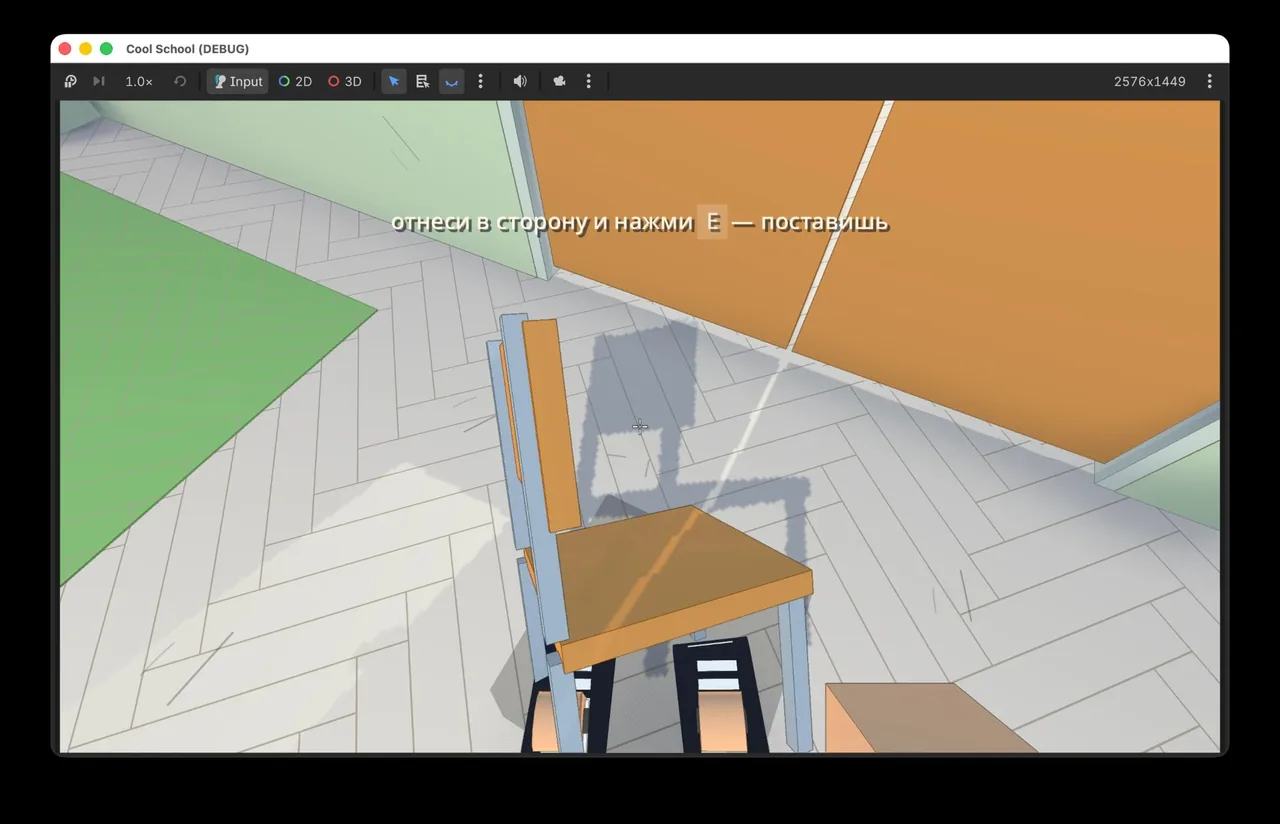Click the word "поставишь" in the hint
The image size is (1280, 824).
[x=825, y=222]
